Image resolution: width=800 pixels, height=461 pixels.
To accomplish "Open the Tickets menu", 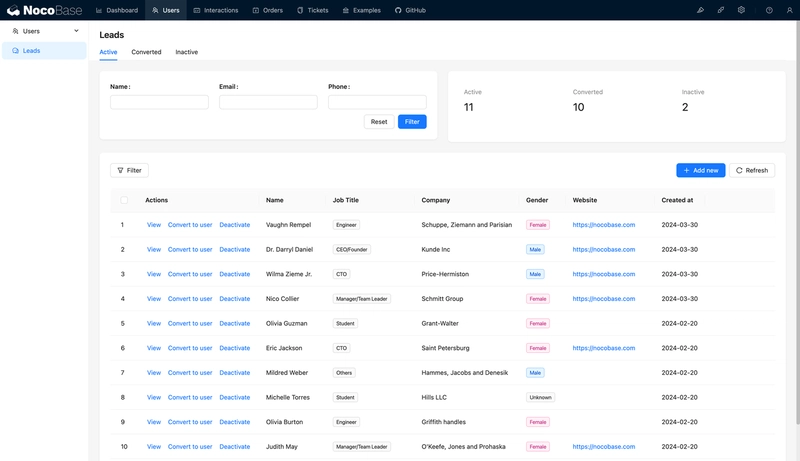I will pyautogui.click(x=313, y=10).
